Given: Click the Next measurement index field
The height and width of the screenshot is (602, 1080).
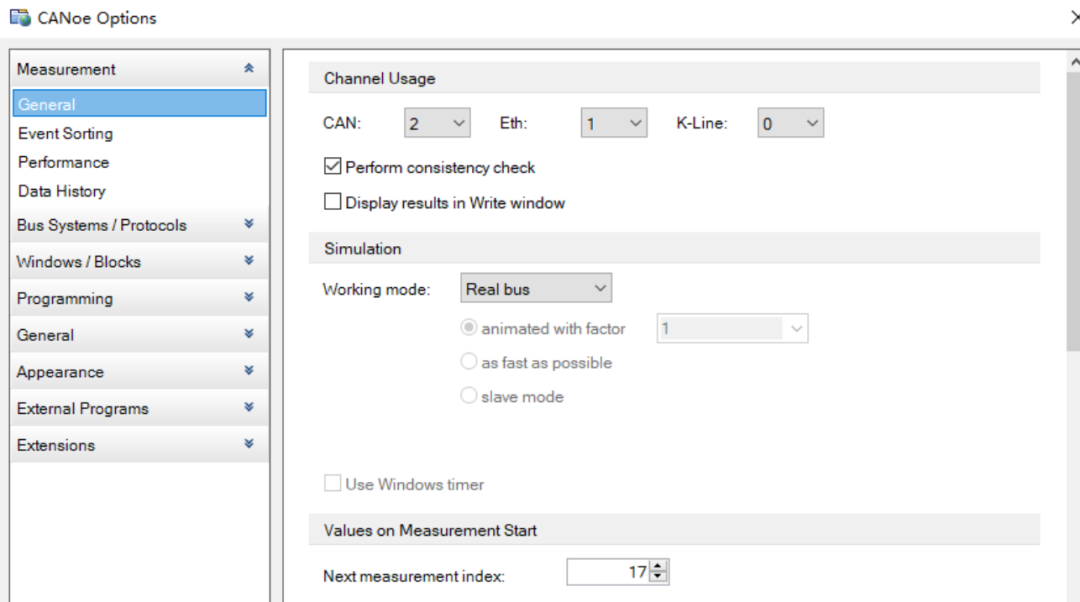Looking at the screenshot, I should (x=608, y=572).
